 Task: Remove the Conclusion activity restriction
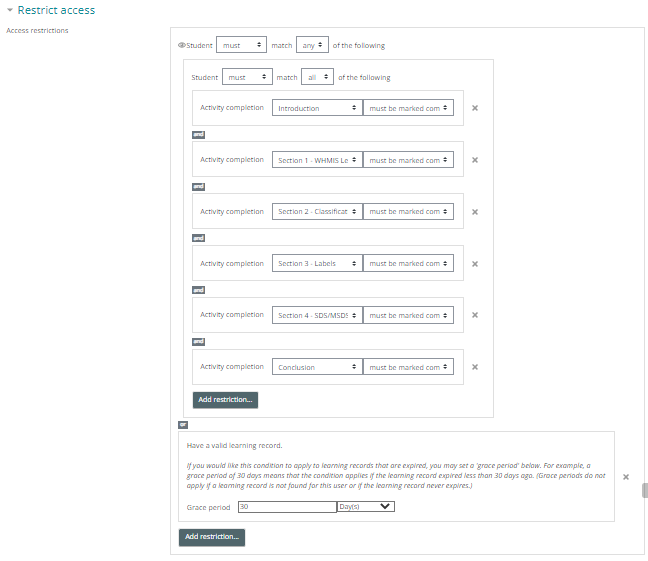475,367
